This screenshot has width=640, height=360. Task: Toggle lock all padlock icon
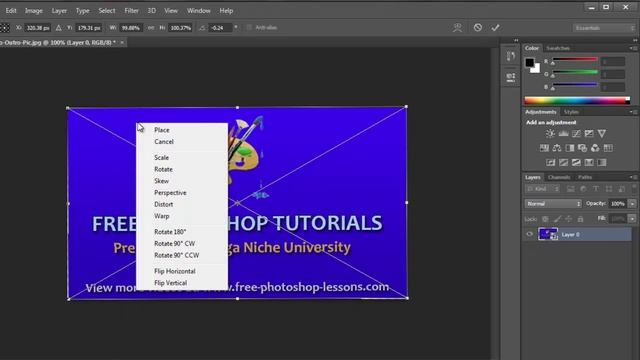[x=580, y=219]
